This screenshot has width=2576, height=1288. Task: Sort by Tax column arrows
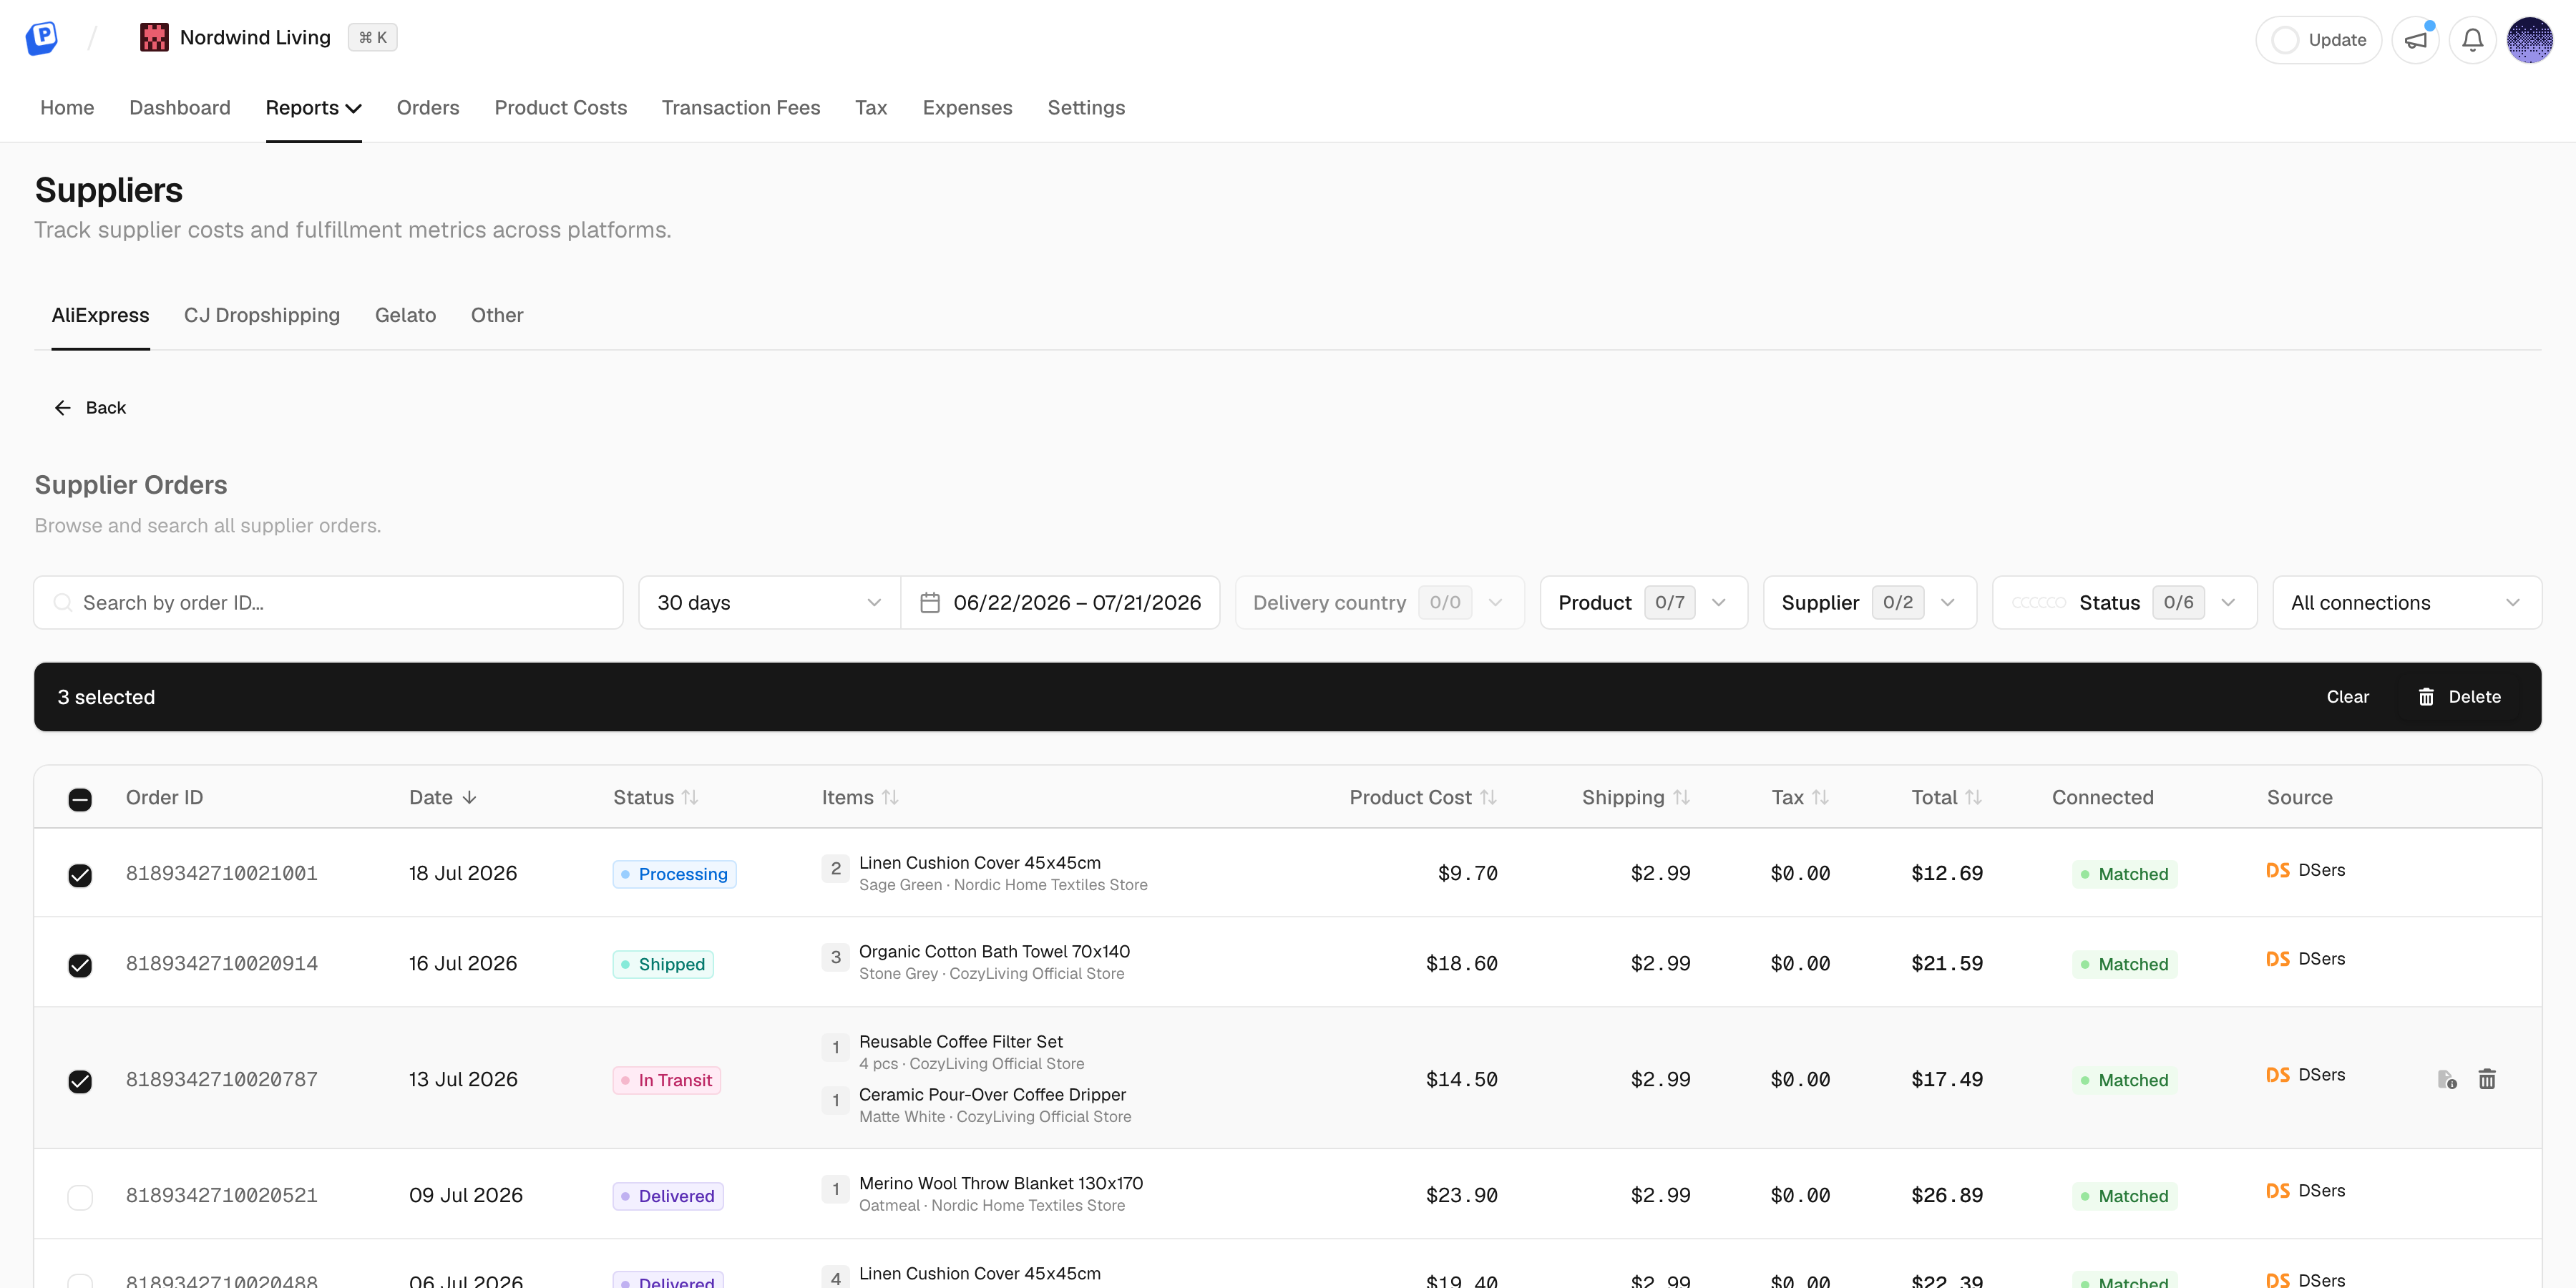(x=1820, y=797)
